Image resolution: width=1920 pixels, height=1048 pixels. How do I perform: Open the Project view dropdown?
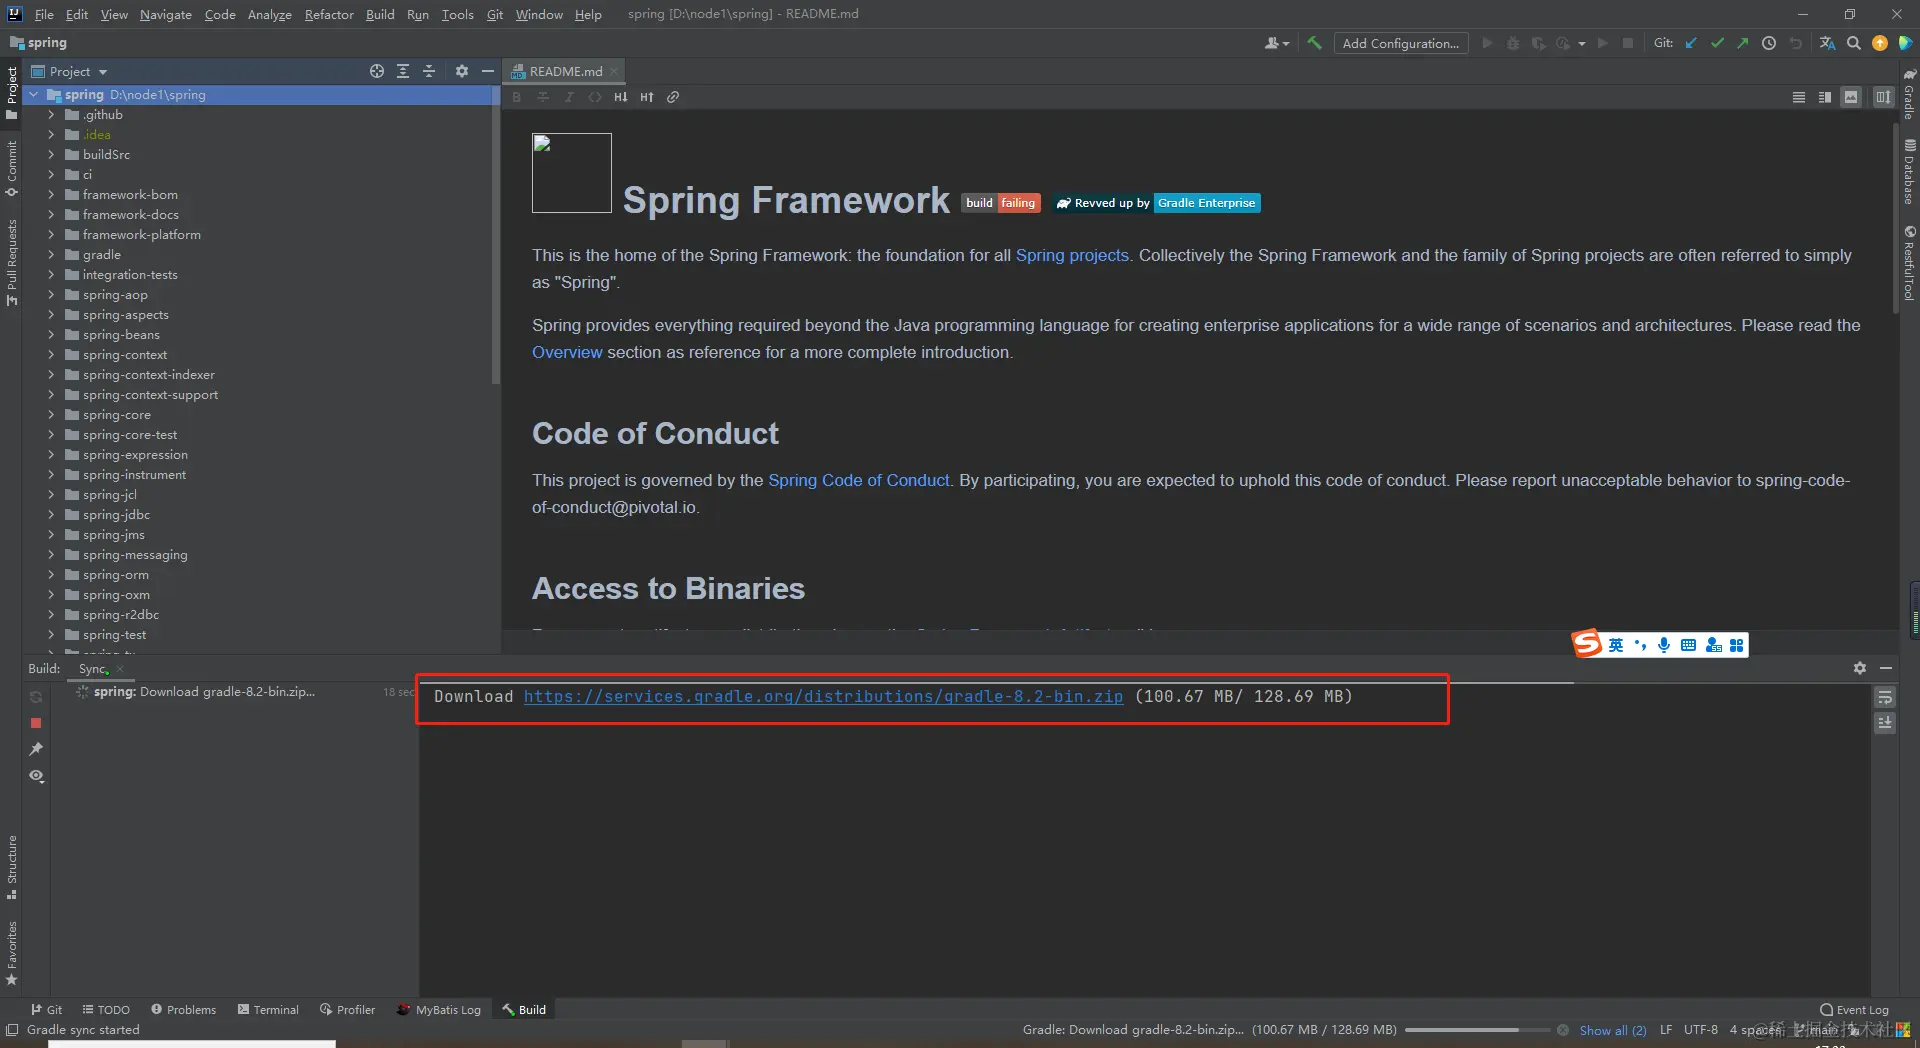click(70, 71)
